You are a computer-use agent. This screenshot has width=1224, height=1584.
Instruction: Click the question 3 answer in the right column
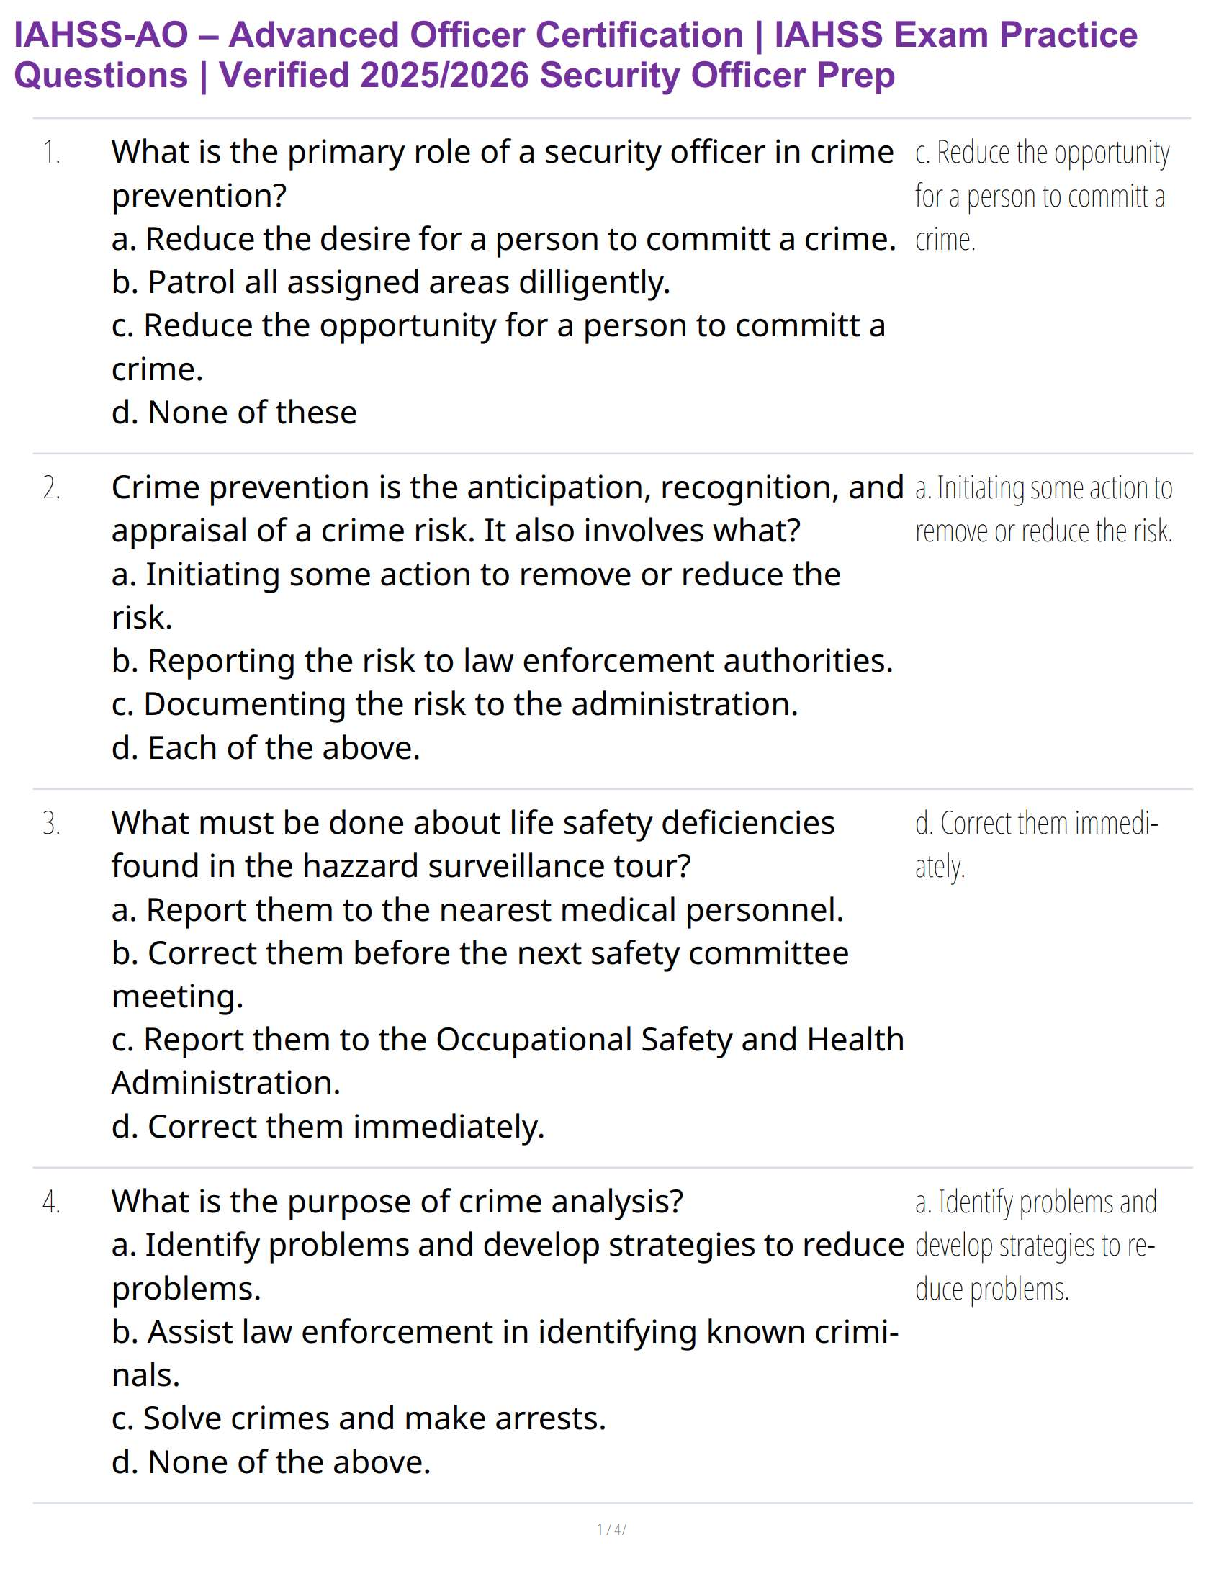(x=1036, y=845)
